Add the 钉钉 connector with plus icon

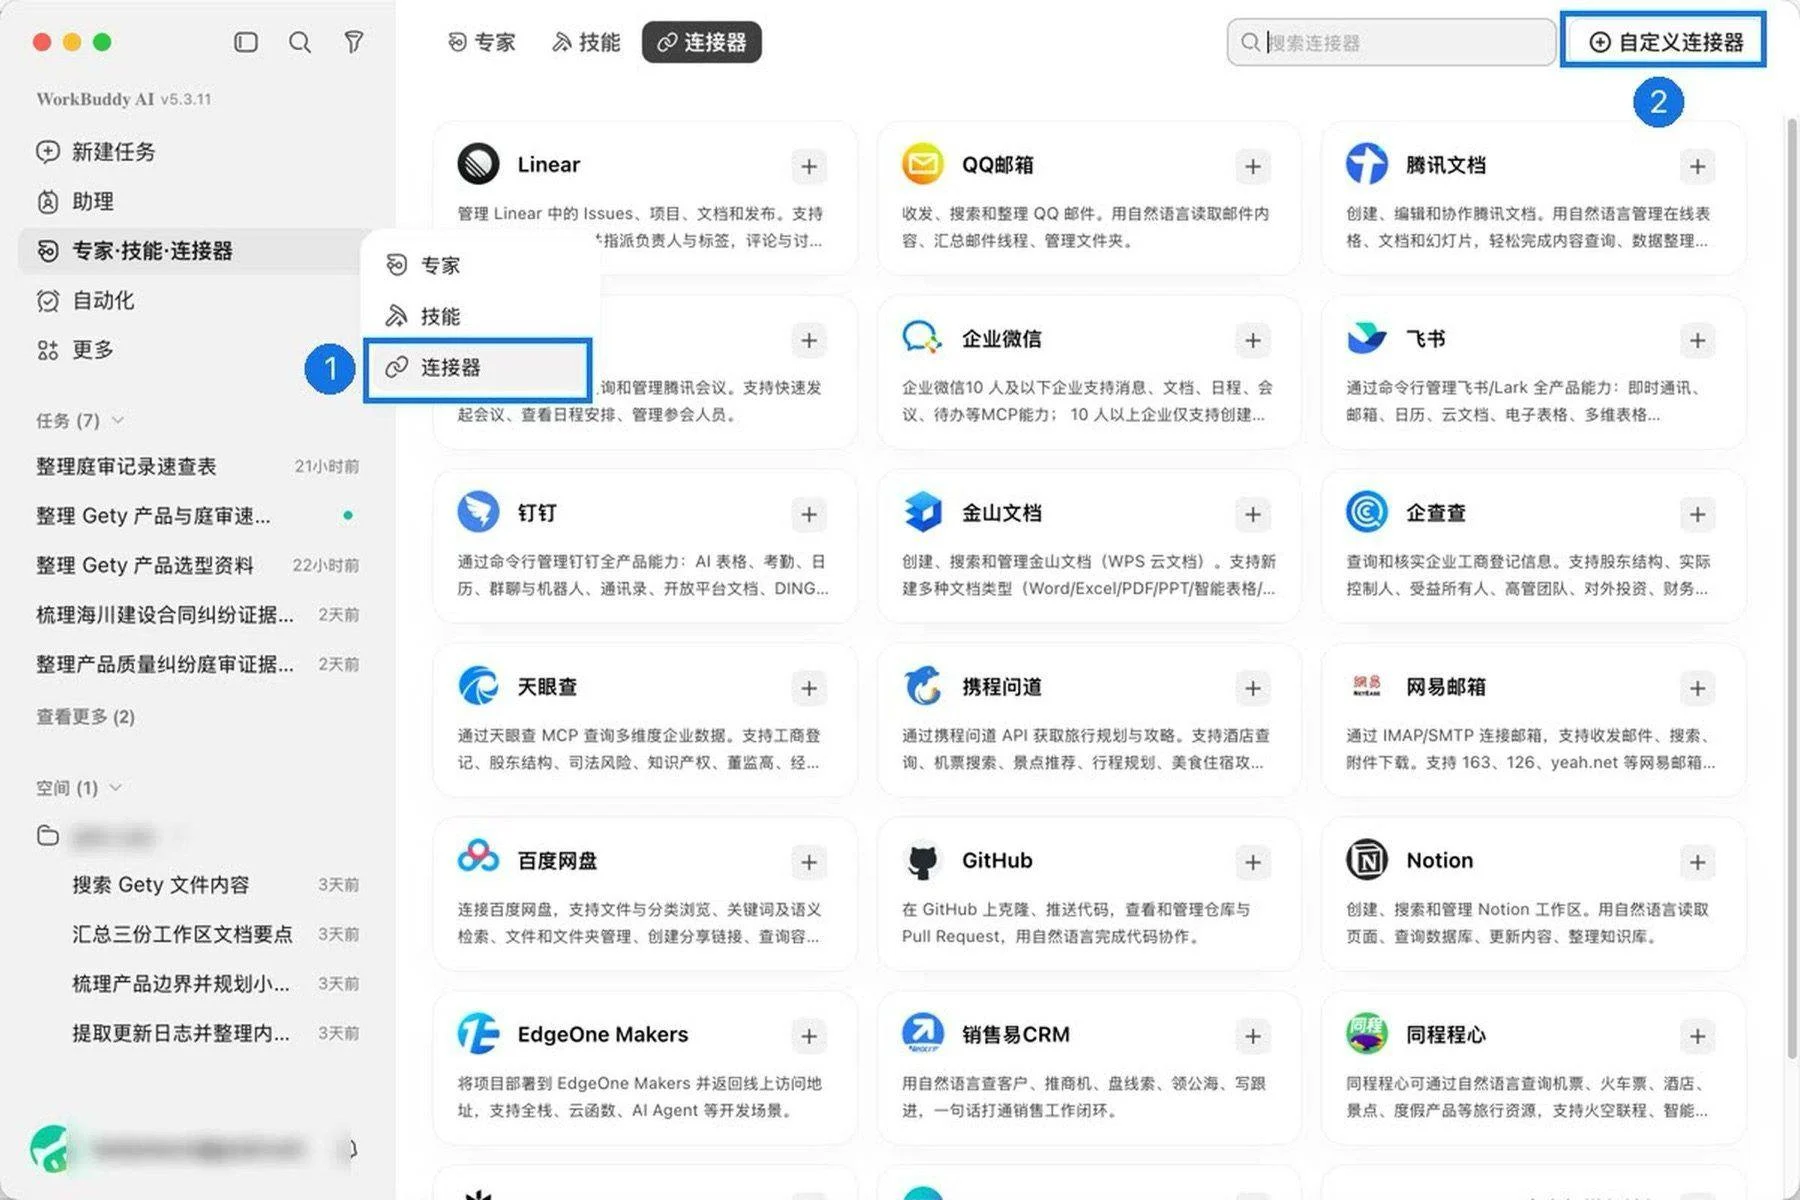point(809,514)
